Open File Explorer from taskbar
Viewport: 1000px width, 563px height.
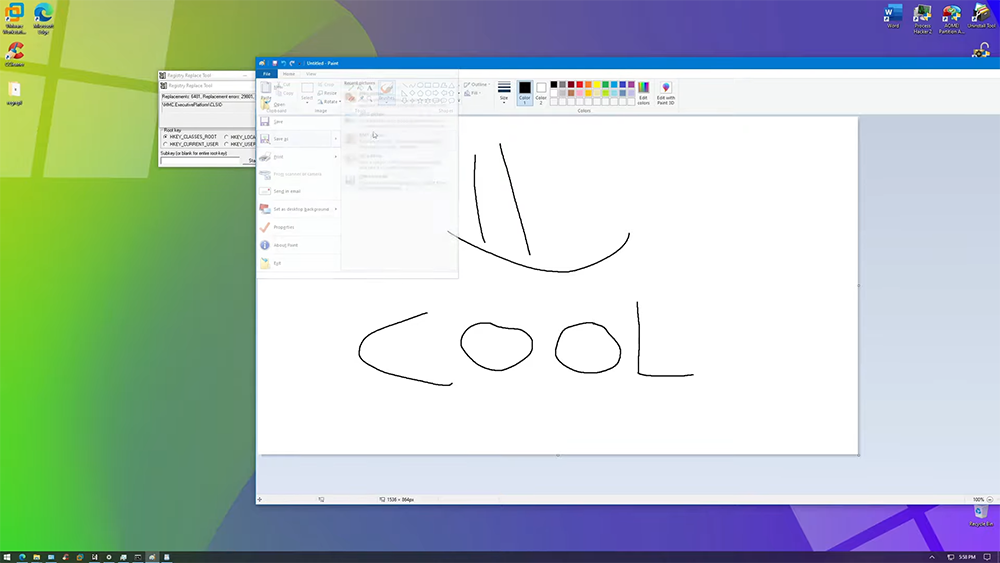point(36,557)
